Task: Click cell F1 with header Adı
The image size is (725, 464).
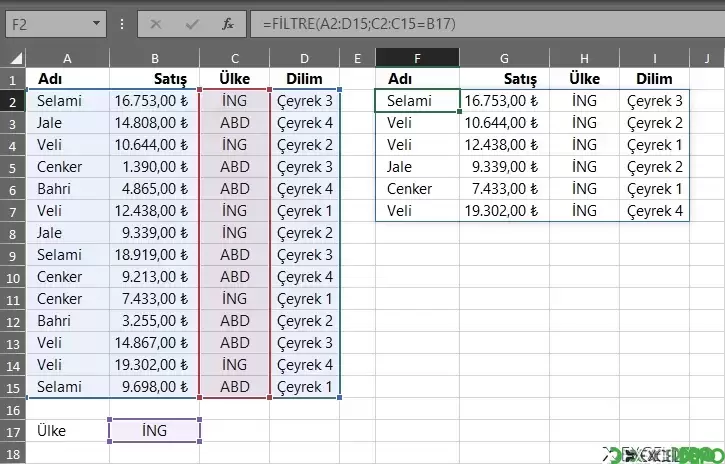Action: [418, 79]
